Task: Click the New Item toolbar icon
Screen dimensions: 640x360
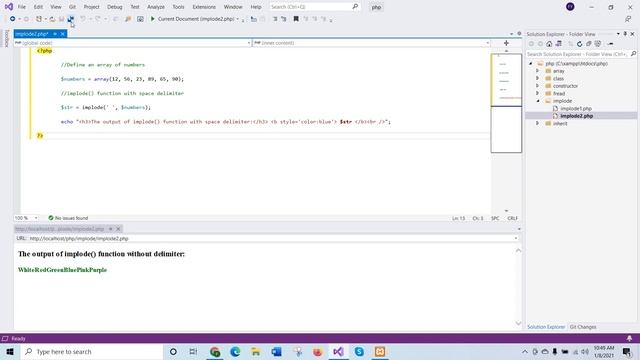Action: pyautogui.click(x=39, y=19)
